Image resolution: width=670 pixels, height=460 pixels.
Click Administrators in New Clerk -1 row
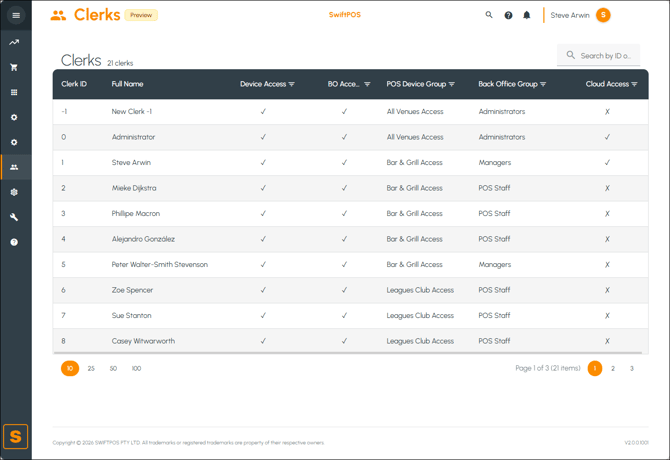point(502,111)
